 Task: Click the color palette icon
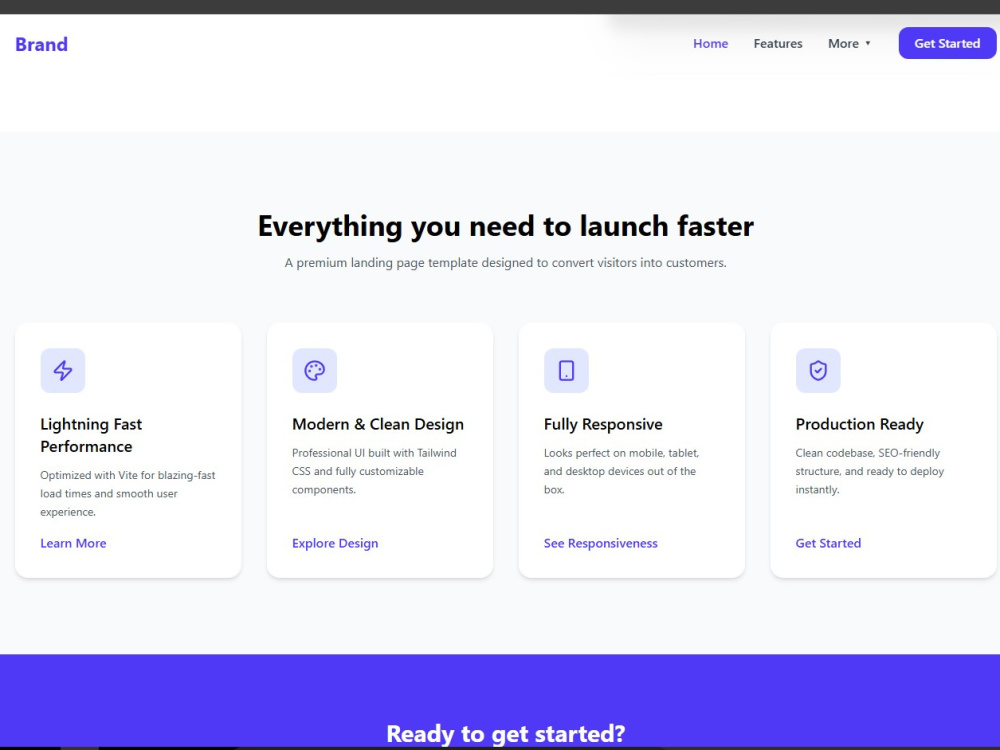tap(314, 371)
